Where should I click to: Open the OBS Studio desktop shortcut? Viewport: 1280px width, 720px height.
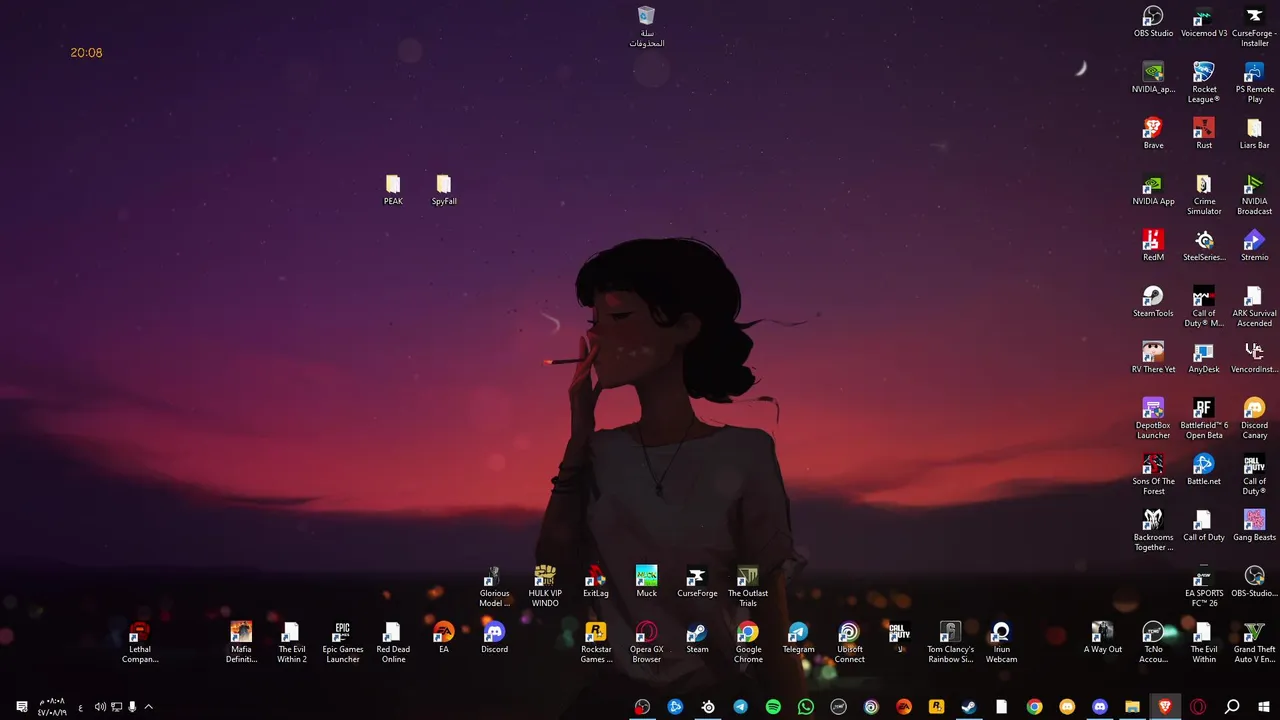[1153, 22]
